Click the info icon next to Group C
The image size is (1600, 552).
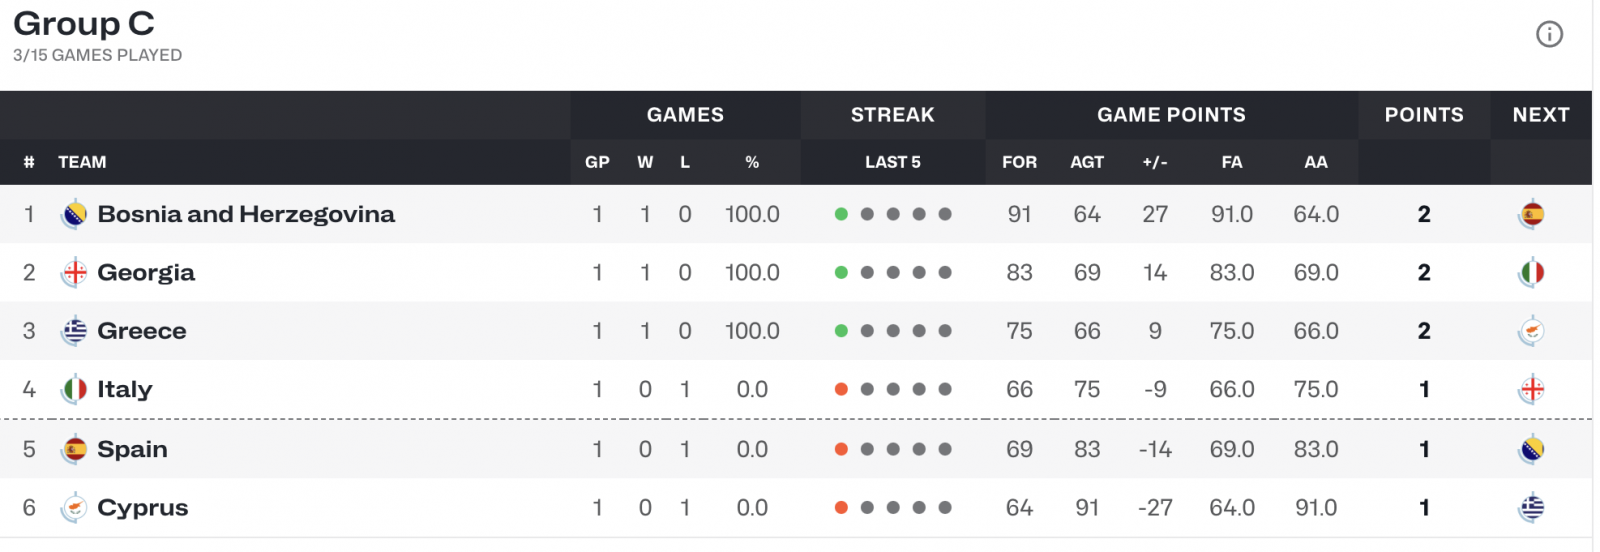(1549, 35)
